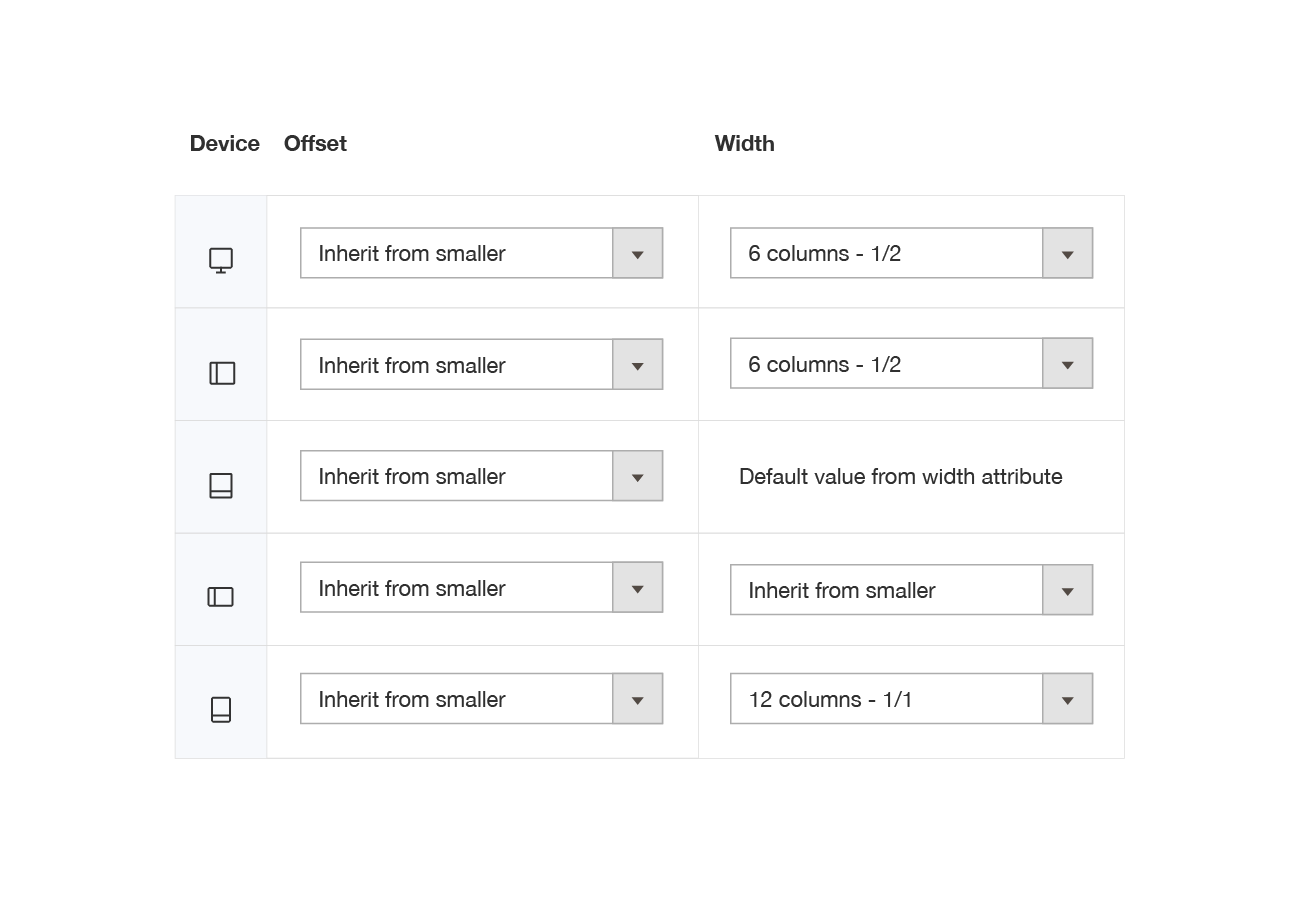Expand the arrow on the 12 columns width selector
Screen dimensions: 1301x901
1067,699
